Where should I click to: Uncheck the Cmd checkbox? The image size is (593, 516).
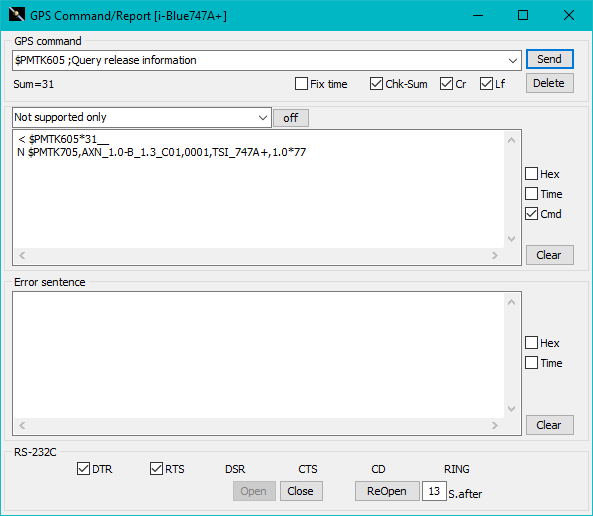coord(531,214)
